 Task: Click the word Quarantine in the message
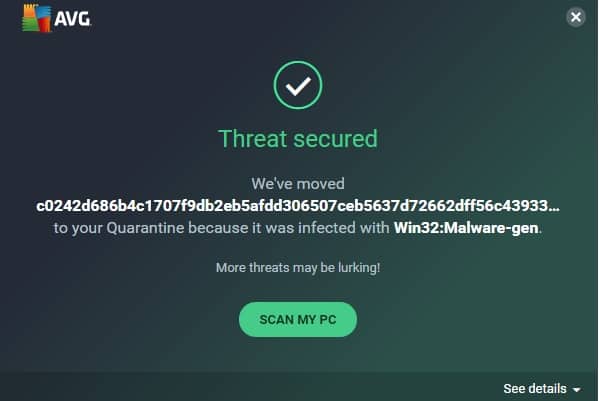click(146, 228)
